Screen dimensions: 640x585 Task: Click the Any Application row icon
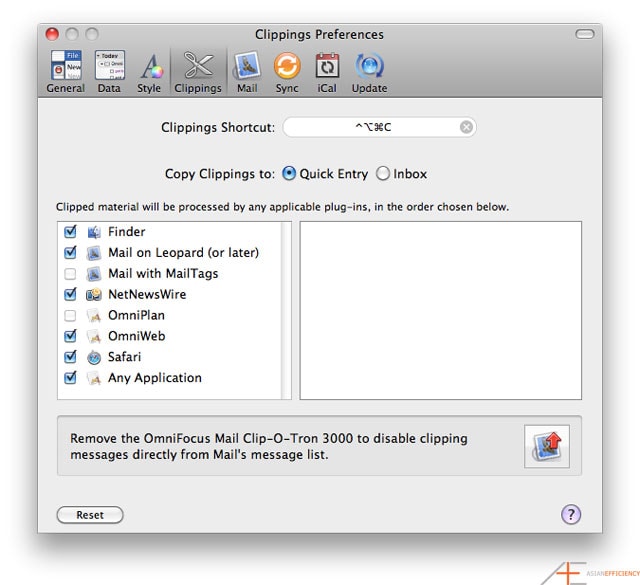coord(94,378)
